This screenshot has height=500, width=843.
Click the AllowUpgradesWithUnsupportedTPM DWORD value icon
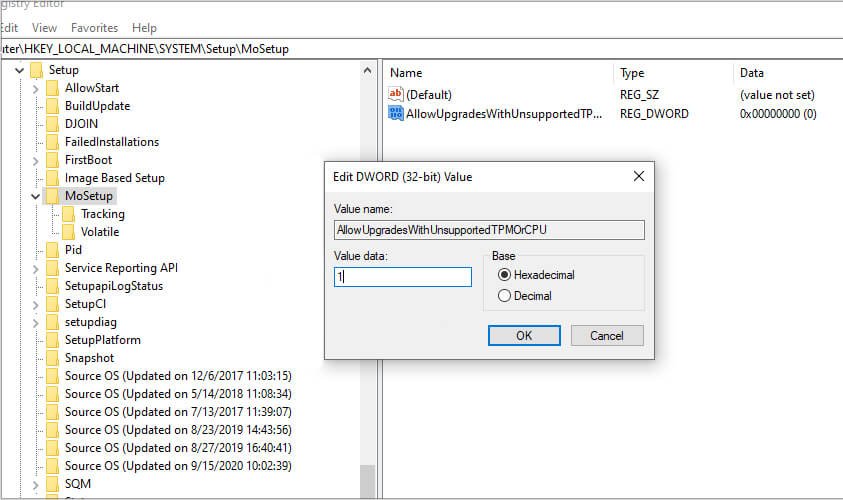click(395, 114)
